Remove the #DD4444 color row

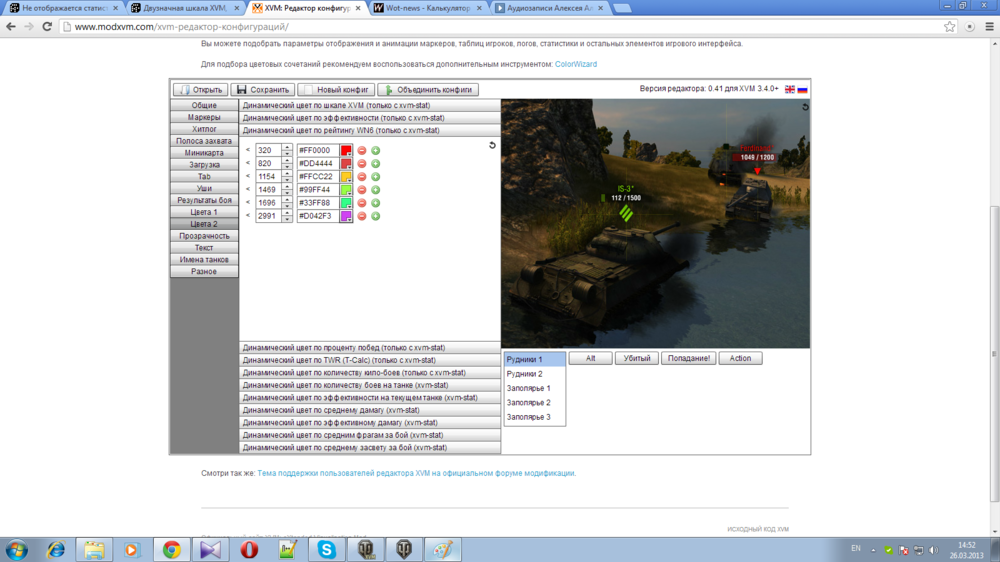point(362,164)
